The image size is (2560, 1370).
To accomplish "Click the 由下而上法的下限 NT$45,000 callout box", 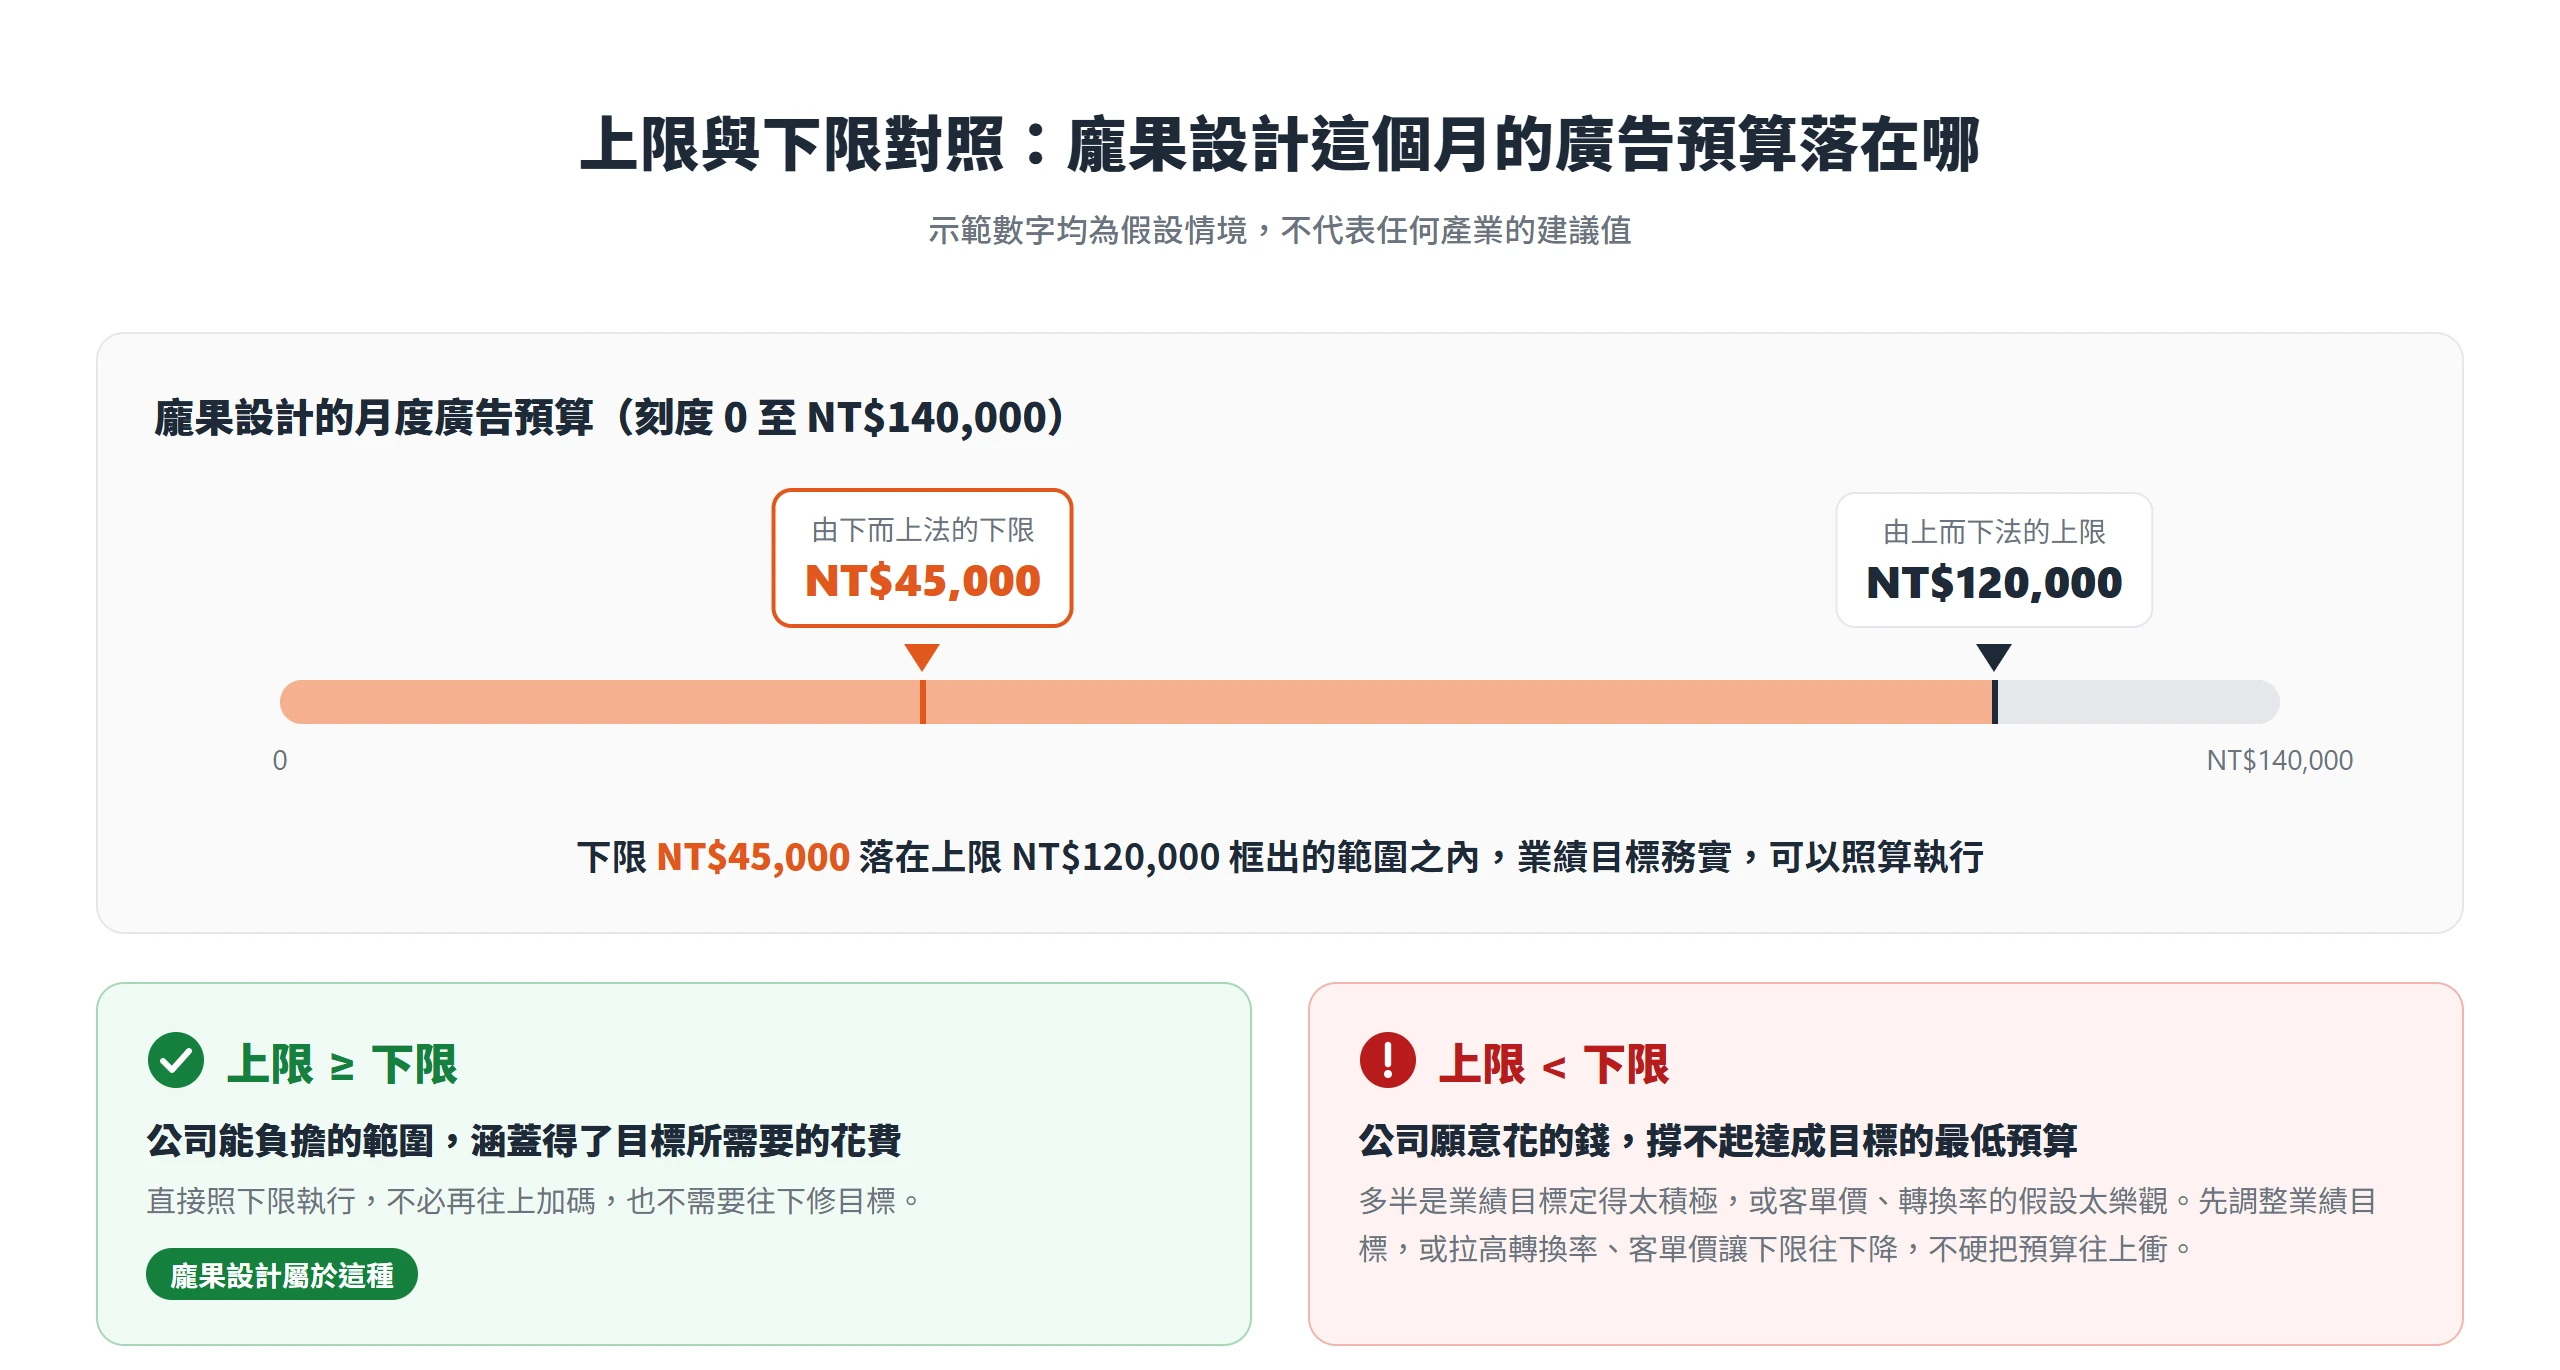I will (922, 558).
